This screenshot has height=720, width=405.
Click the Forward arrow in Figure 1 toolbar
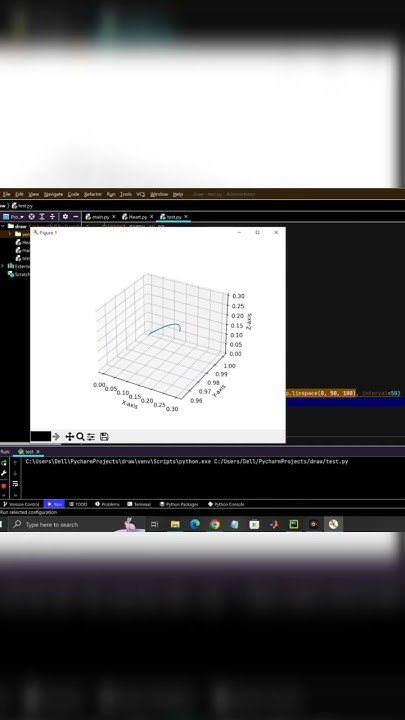[56, 437]
